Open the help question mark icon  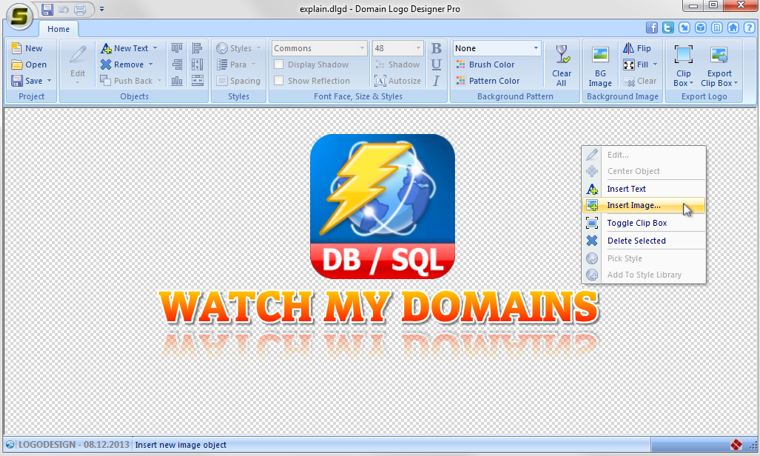pos(749,28)
